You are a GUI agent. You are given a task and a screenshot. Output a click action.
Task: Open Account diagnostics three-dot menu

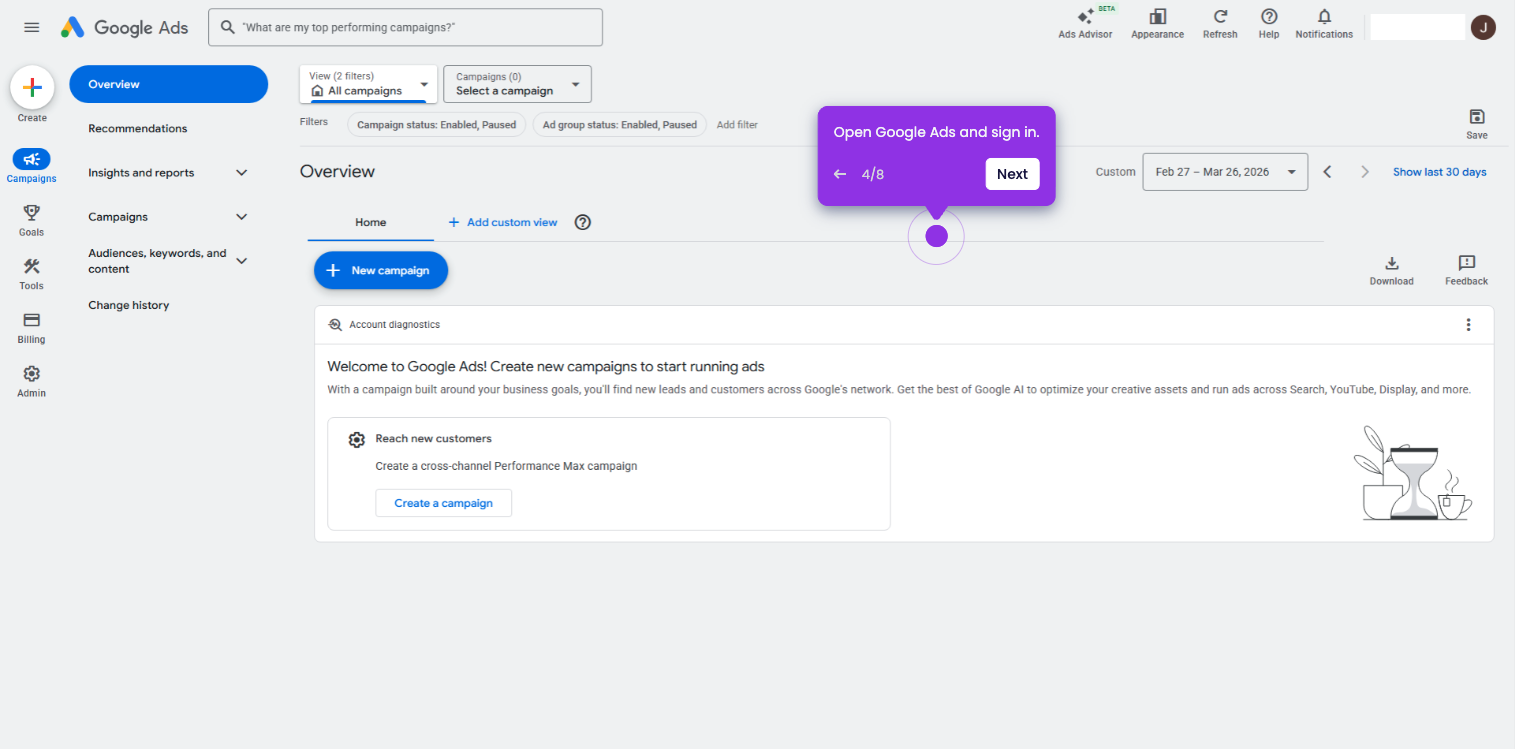point(1468,325)
